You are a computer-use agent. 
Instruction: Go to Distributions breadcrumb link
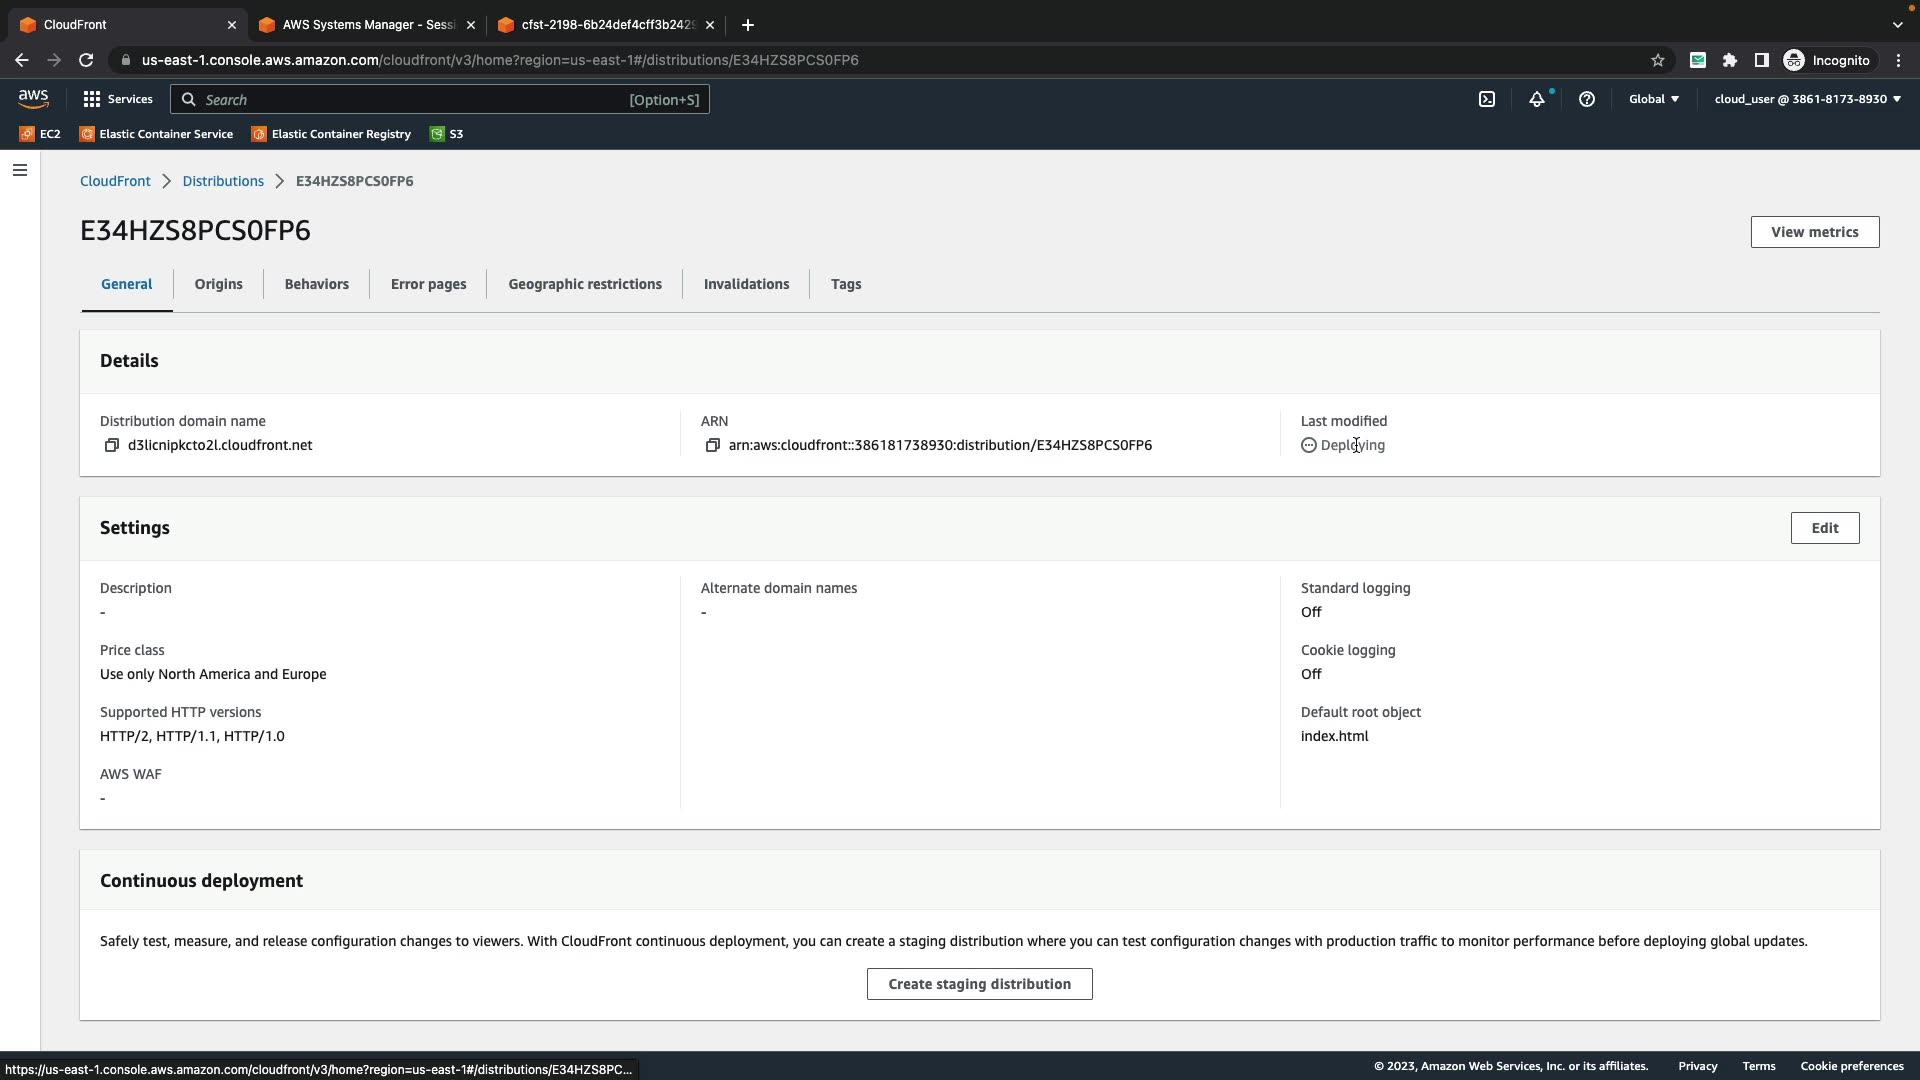223,181
